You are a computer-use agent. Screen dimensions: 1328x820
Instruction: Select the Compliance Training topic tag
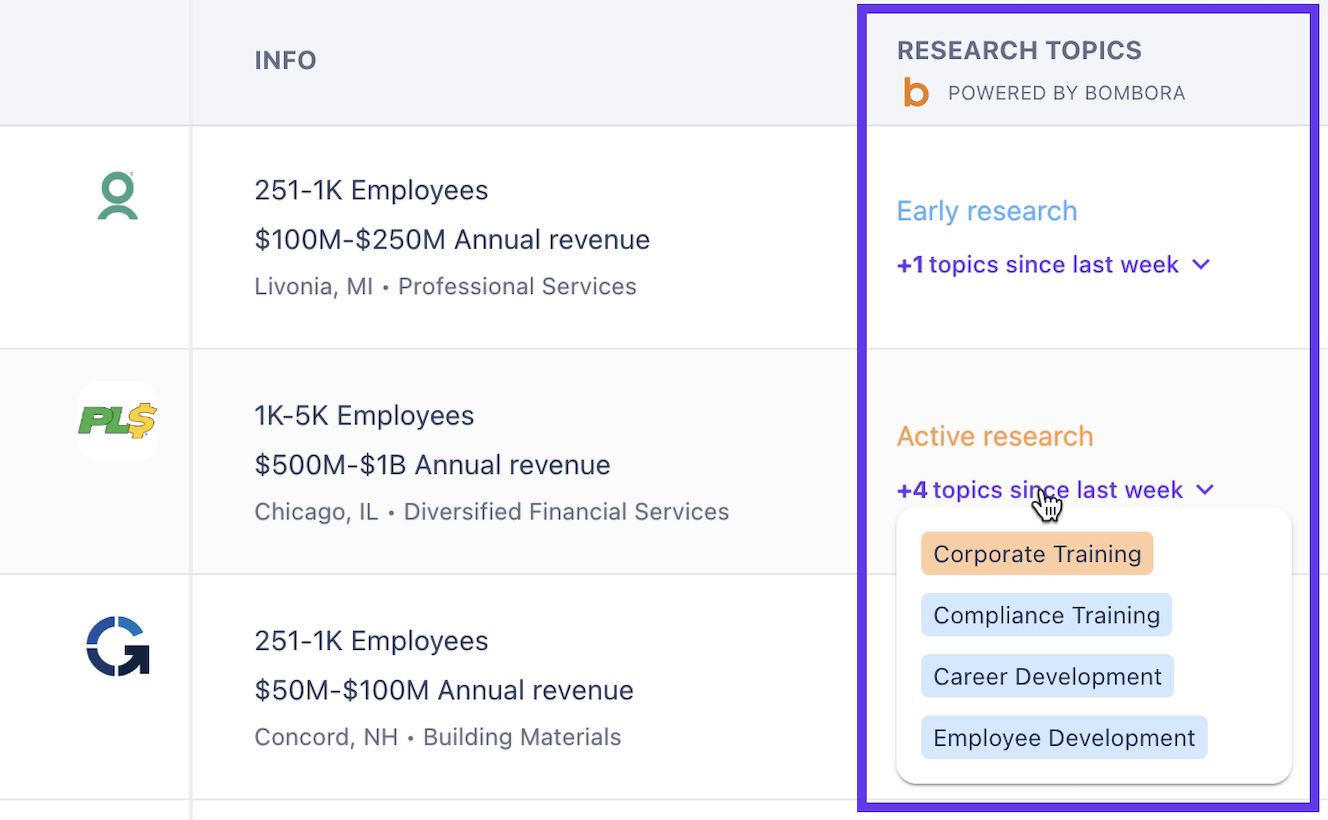click(x=1046, y=615)
